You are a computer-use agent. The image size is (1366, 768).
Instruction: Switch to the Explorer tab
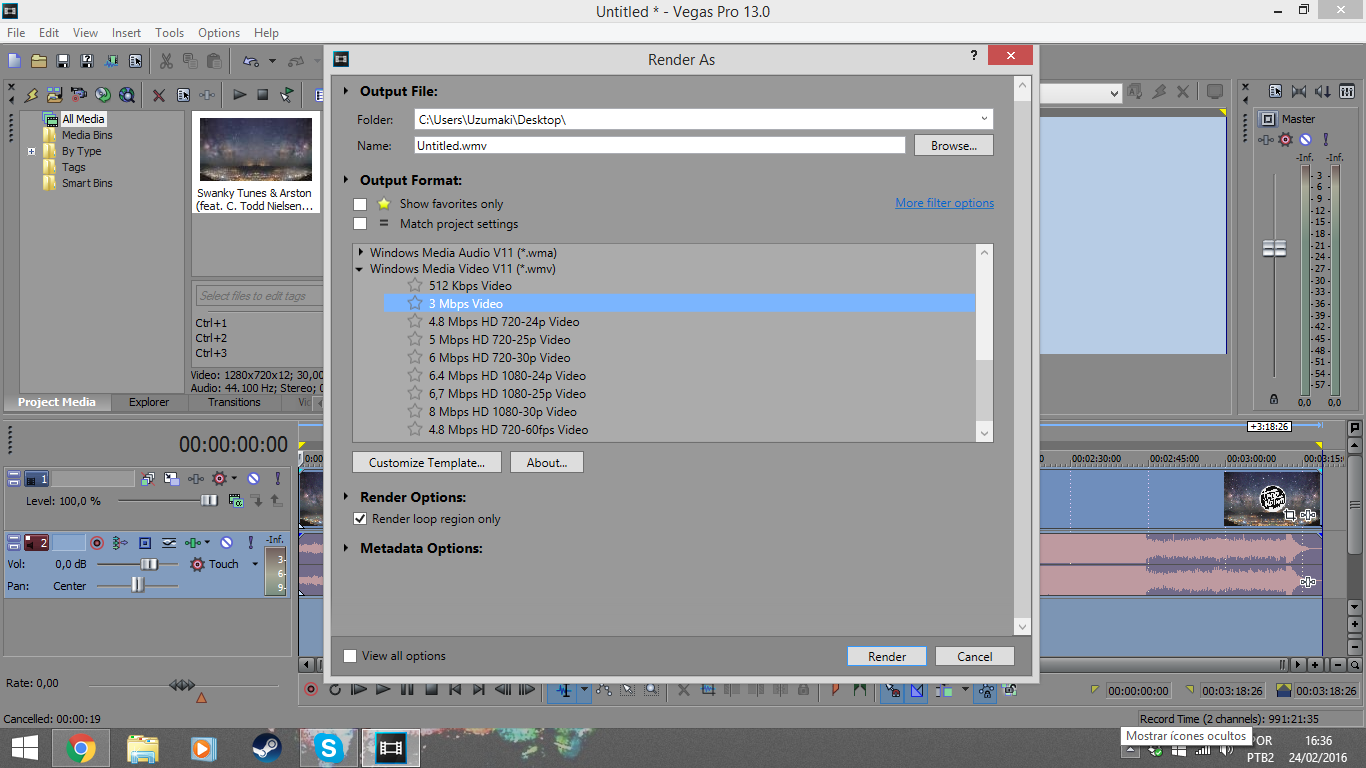pyautogui.click(x=149, y=402)
